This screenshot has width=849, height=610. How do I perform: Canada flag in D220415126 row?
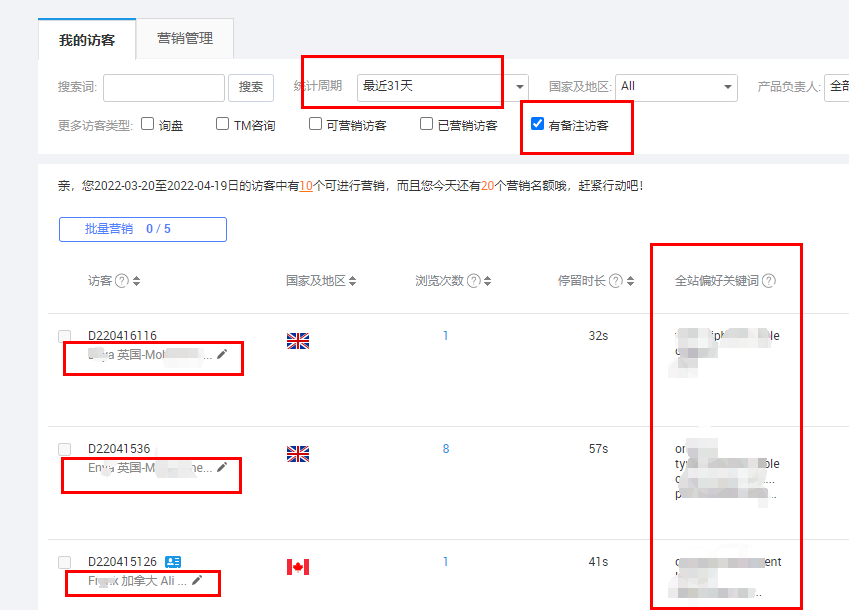pos(298,567)
